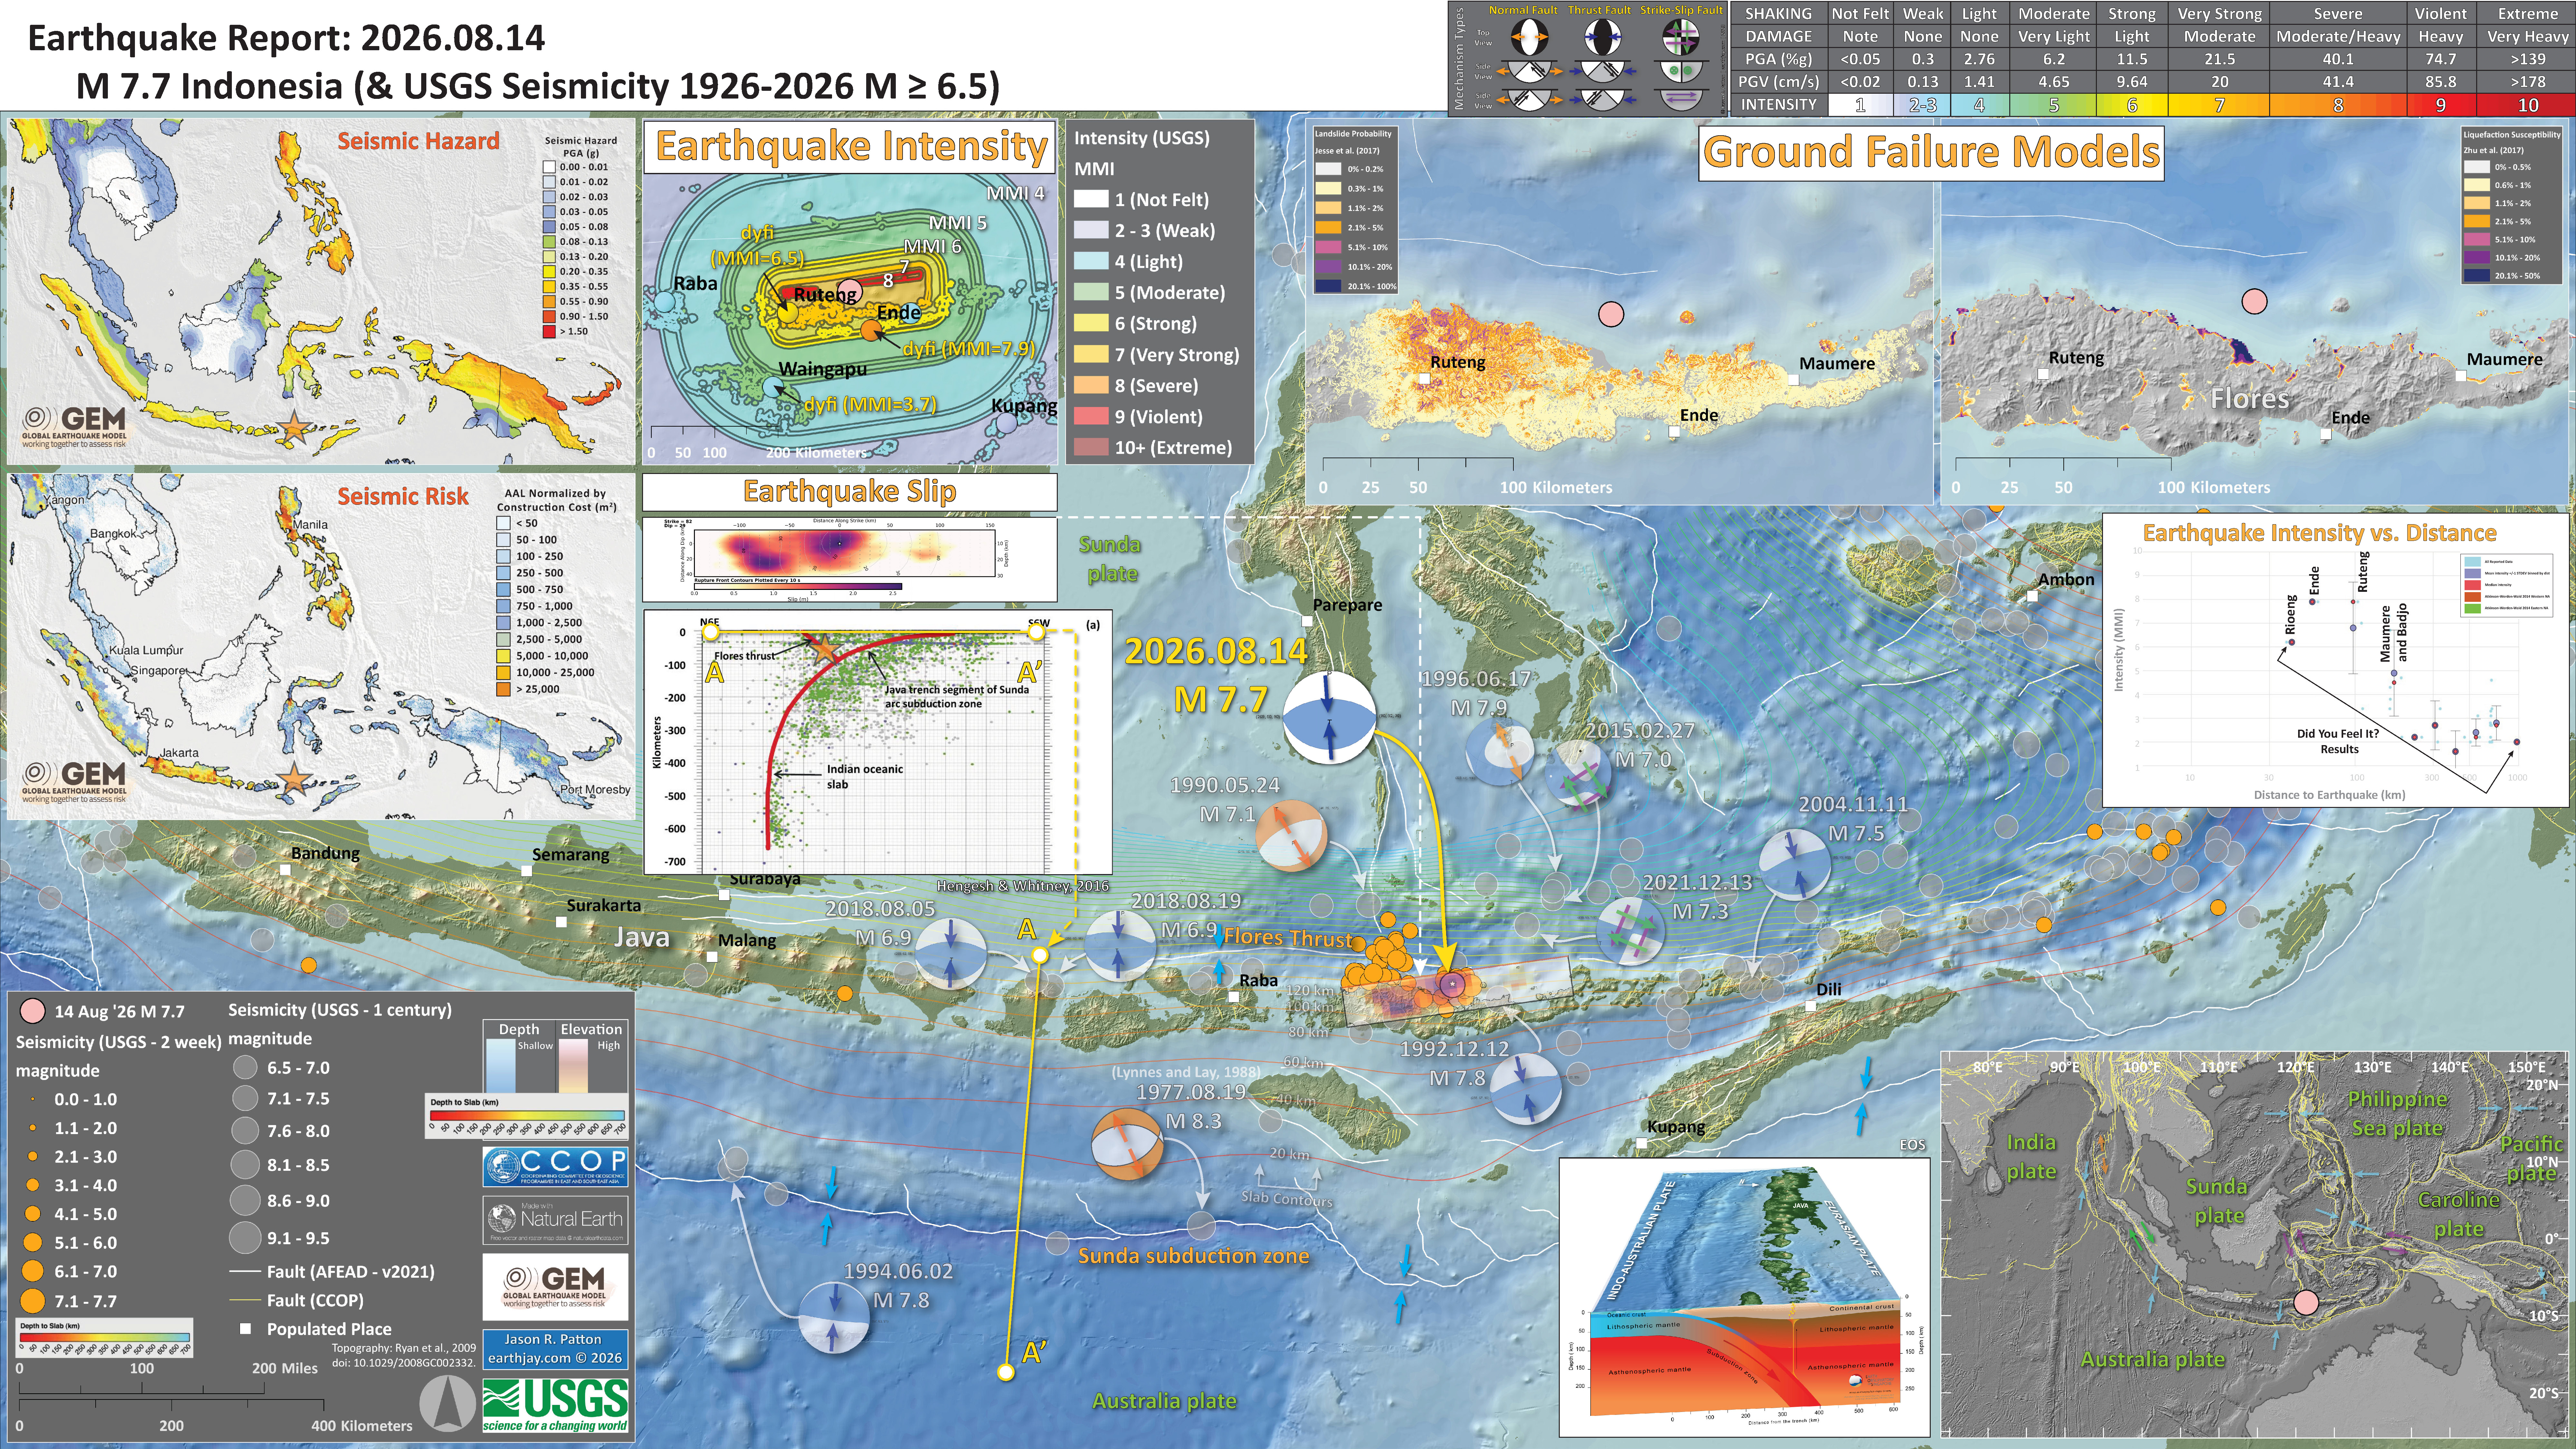Click the A–A' cross-section seismicity plot
2576x1449 pixels.
(x=878, y=742)
